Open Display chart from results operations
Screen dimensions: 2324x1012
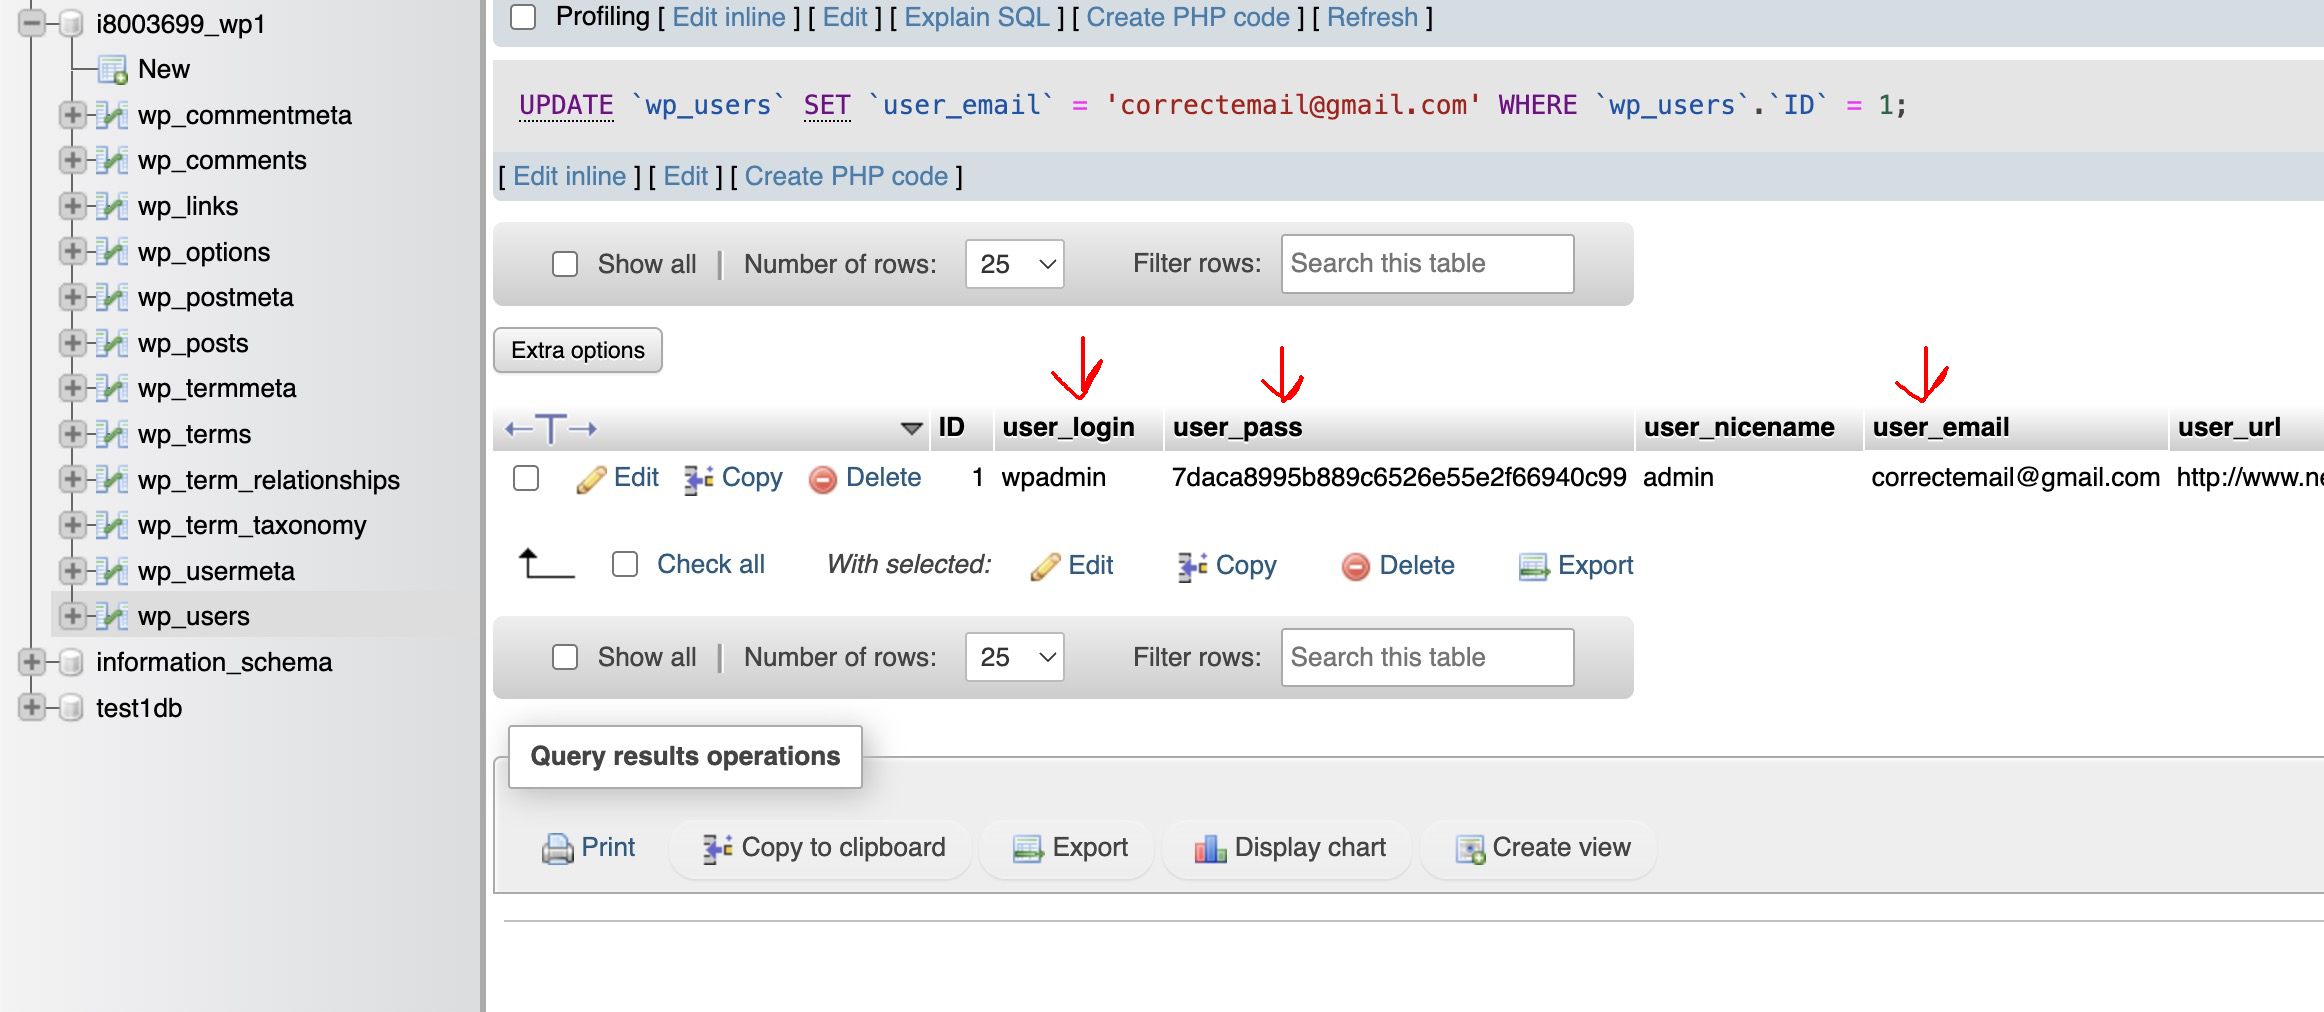click(1212, 847)
